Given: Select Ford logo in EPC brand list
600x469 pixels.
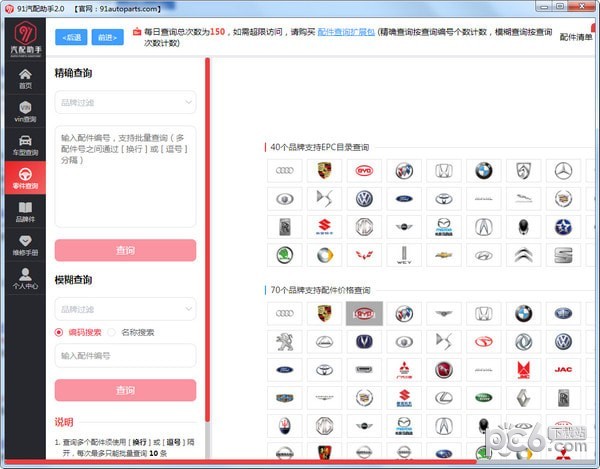Looking at the screenshot, I should (404, 199).
